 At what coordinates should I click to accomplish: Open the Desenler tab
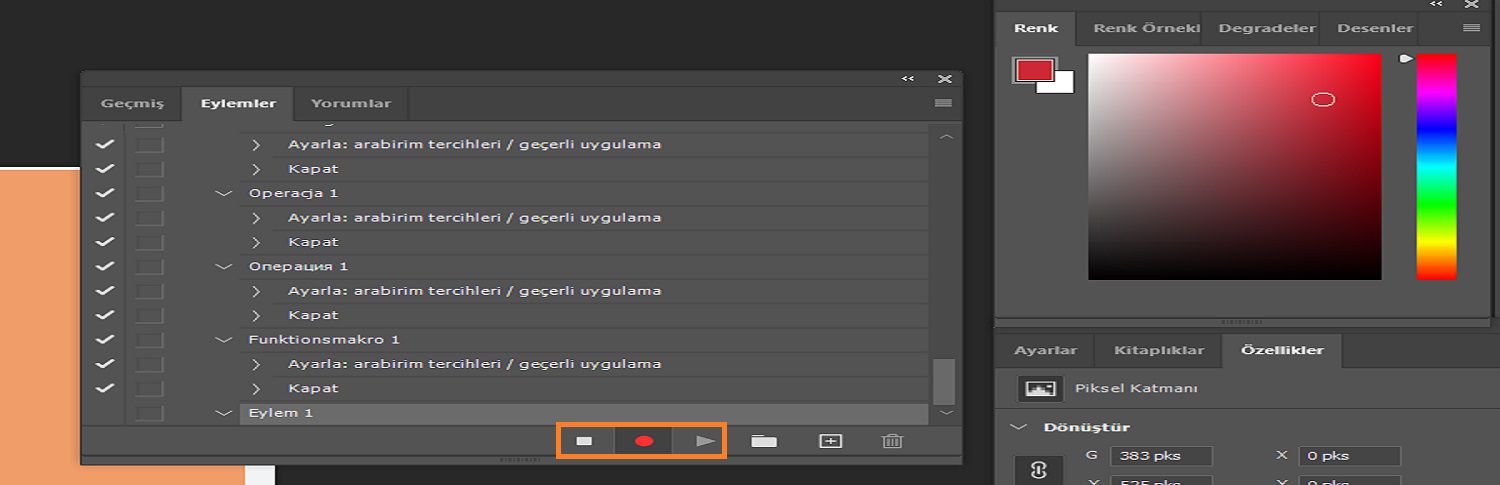[1375, 29]
